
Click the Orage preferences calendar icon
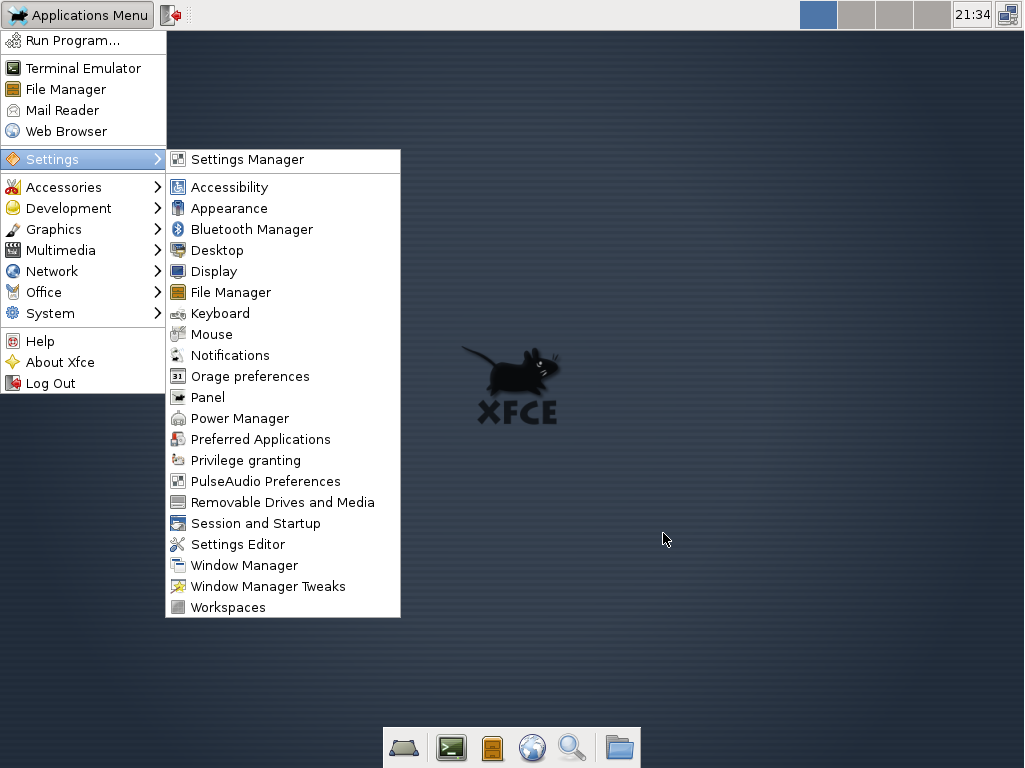tap(178, 376)
